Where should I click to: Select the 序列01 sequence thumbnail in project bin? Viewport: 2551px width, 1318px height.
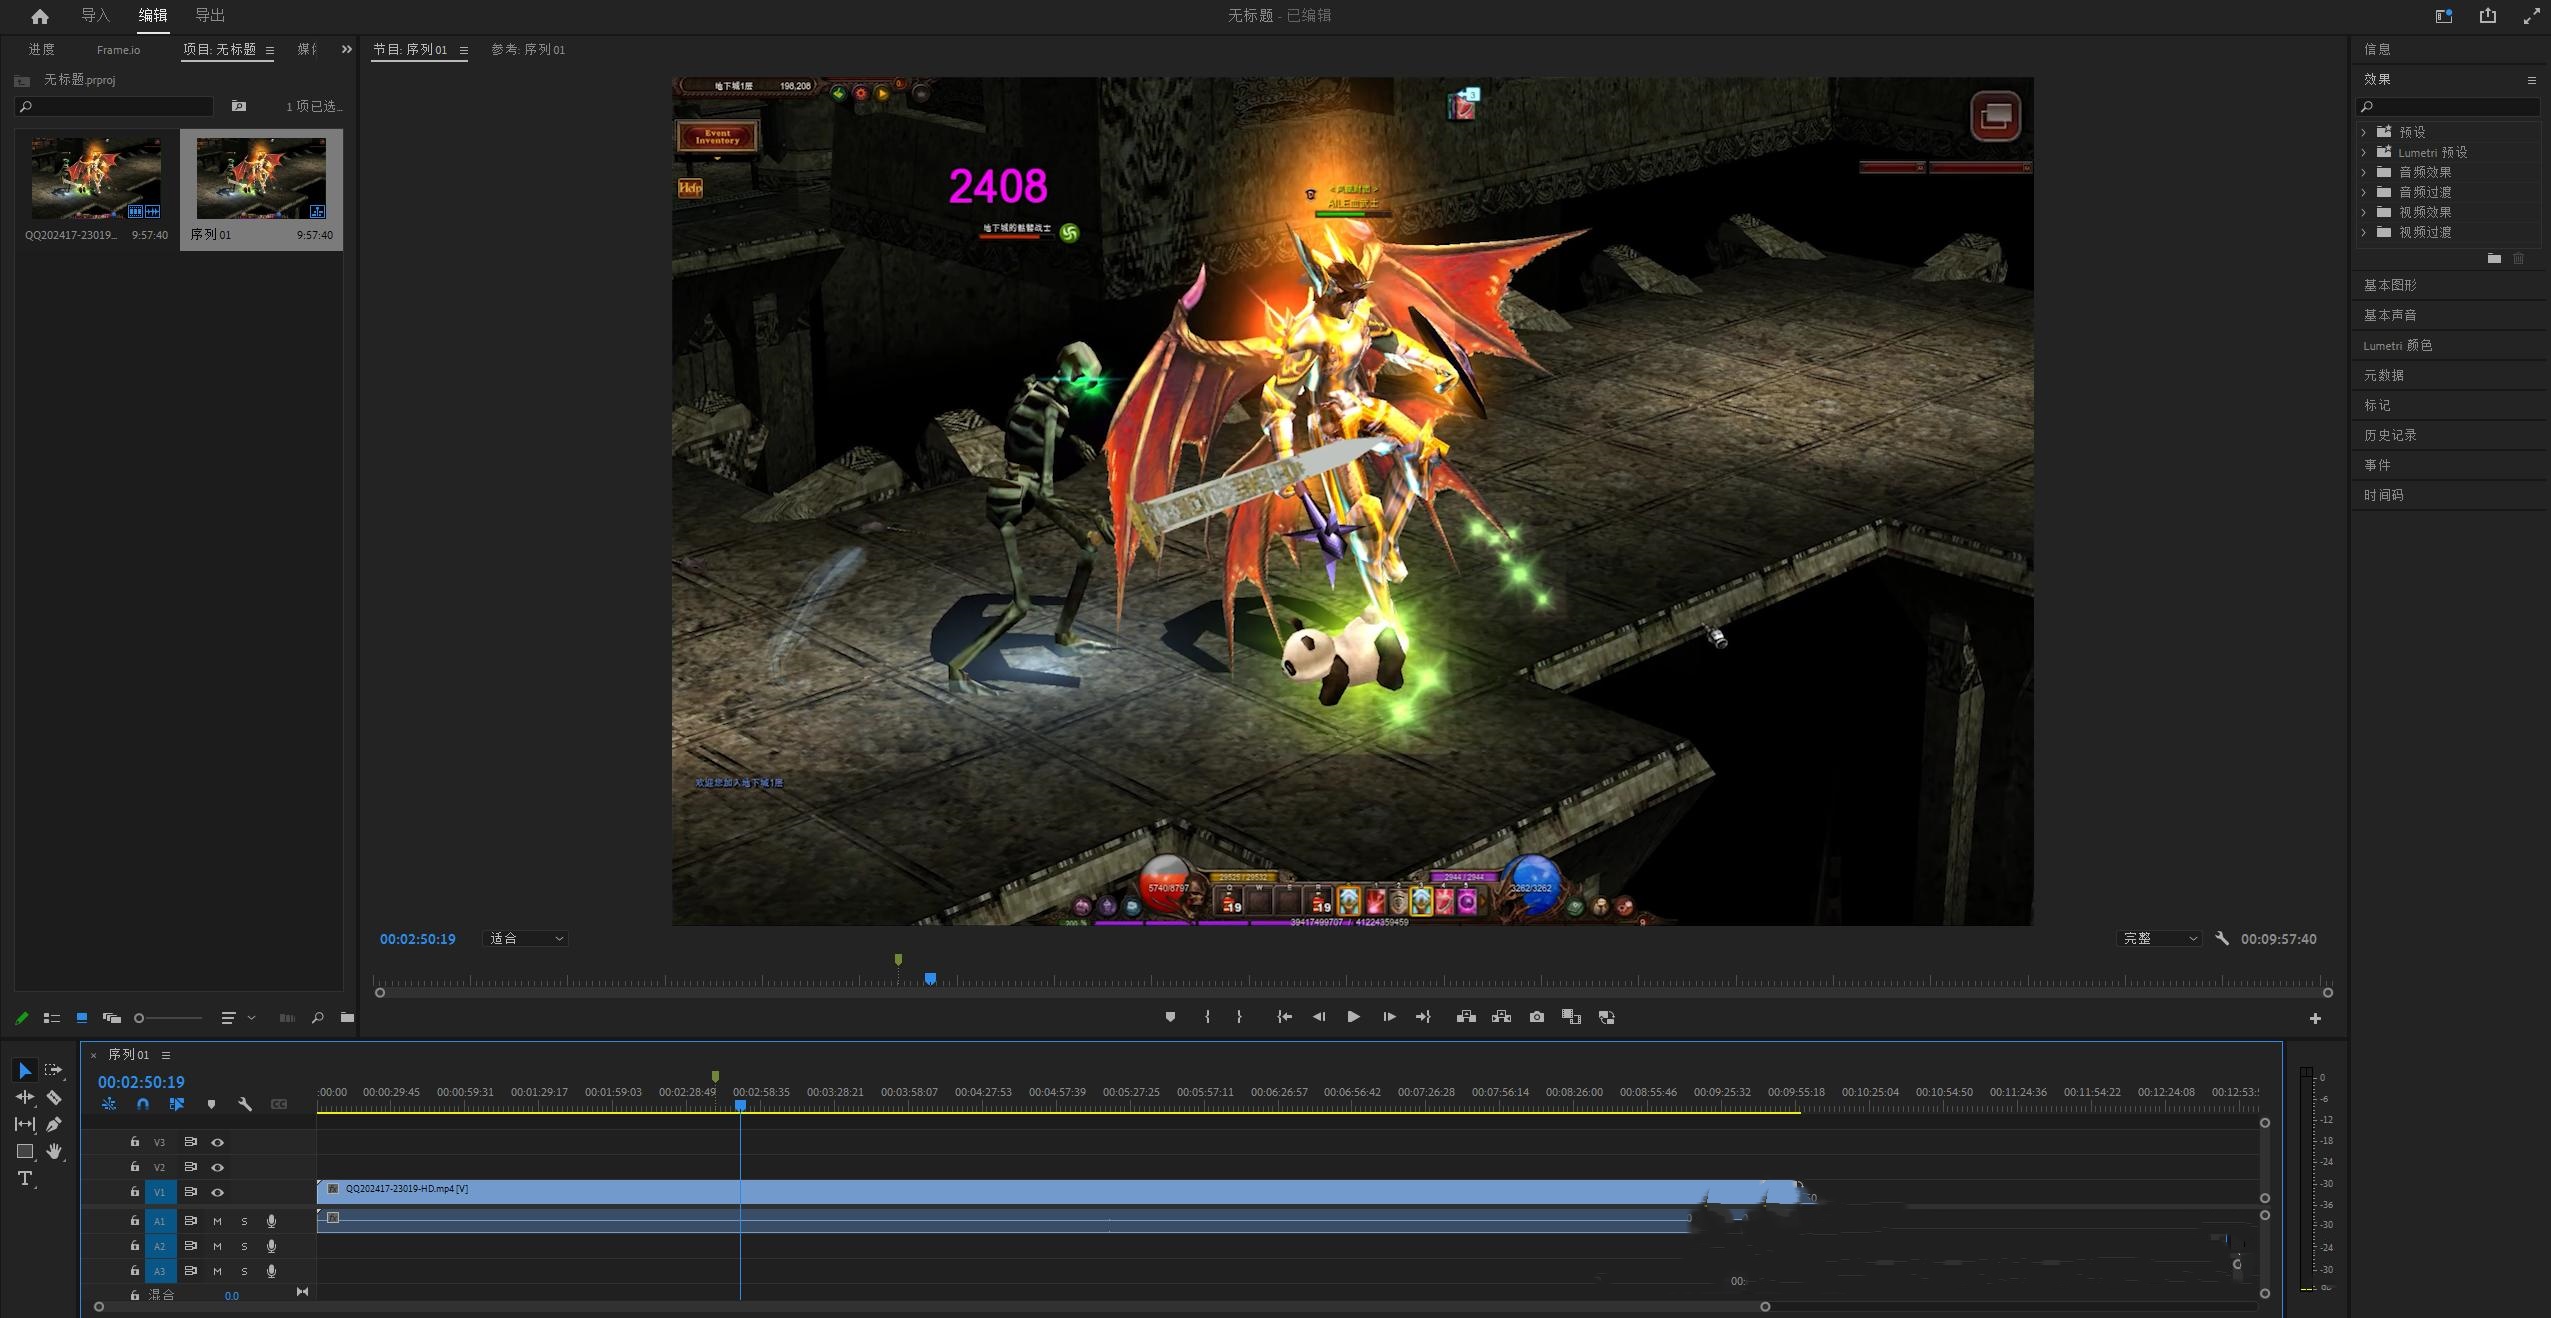pos(261,180)
